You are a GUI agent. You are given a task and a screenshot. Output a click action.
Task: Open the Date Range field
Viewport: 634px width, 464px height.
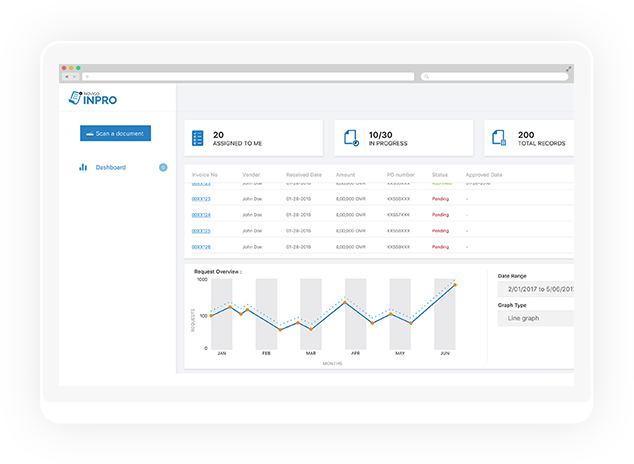(536, 289)
